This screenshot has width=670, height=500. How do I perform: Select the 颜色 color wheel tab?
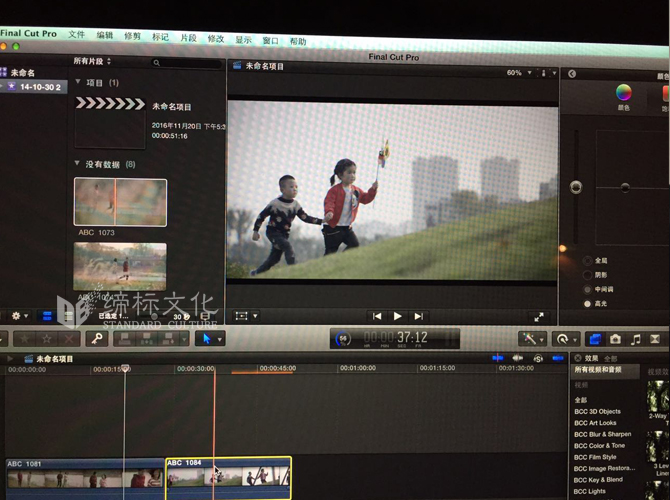click(623, 97)
